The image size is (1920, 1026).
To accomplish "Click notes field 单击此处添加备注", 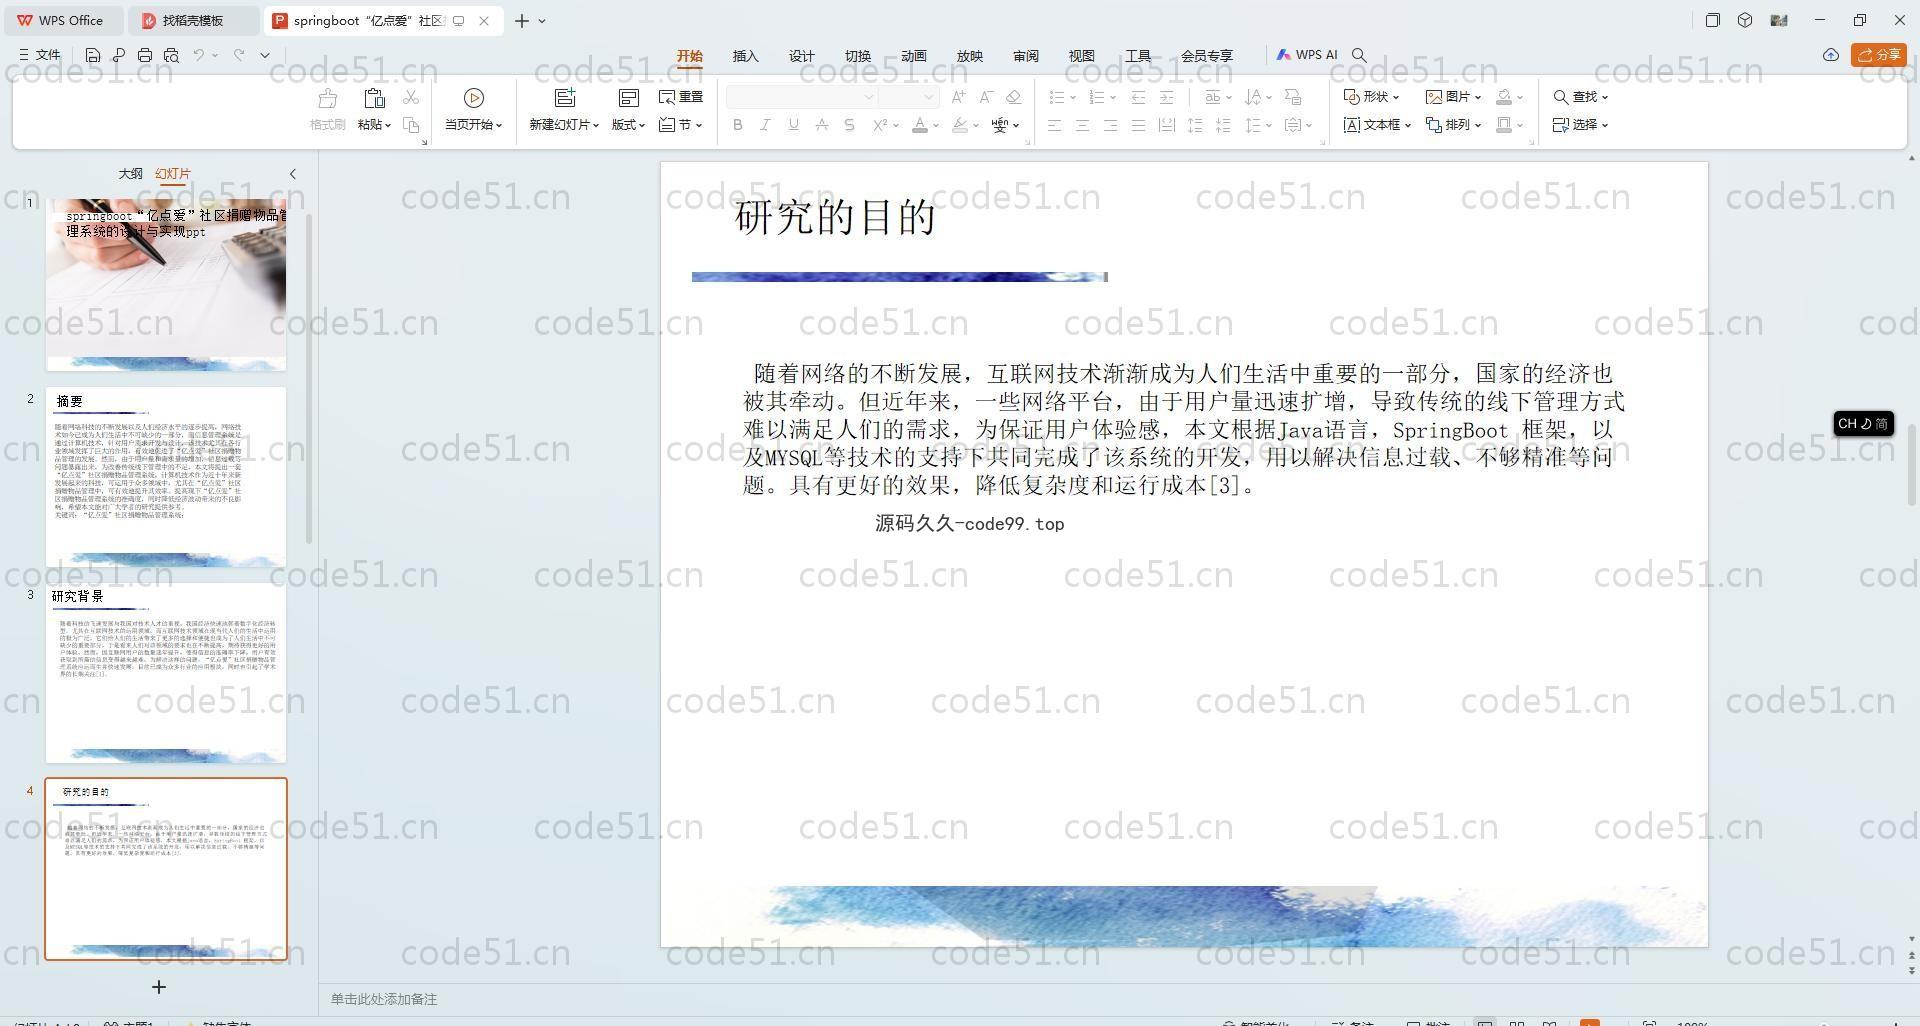I will click(x=384, y=999).
